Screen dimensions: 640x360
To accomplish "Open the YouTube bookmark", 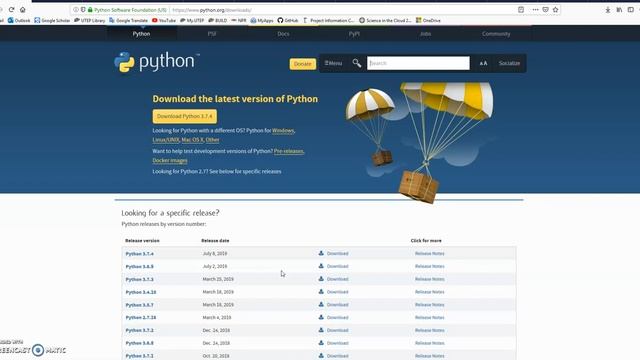I will [x=164, y=20].
